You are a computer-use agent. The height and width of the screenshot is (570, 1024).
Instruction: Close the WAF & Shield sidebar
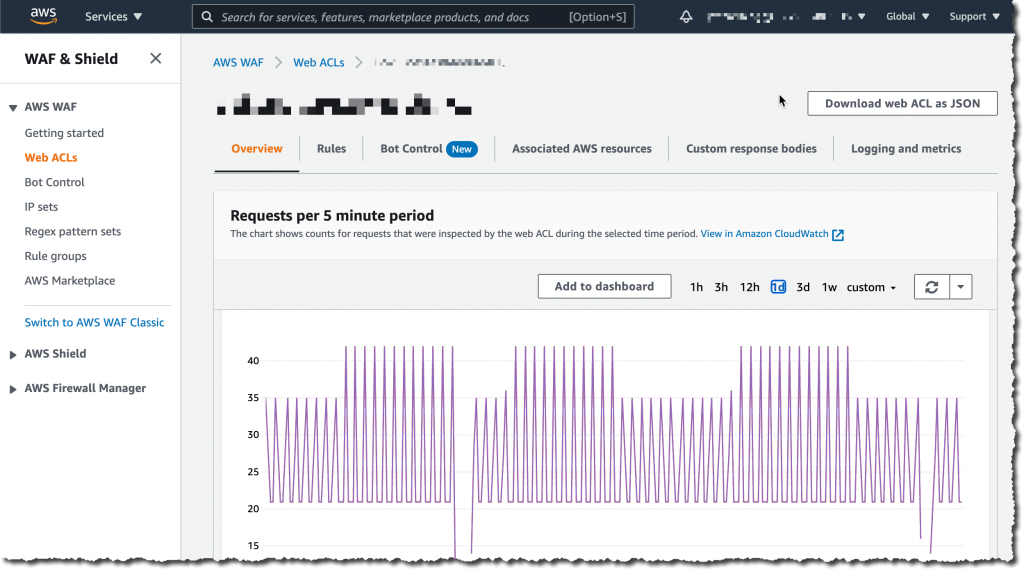click(x=155, y=59)
